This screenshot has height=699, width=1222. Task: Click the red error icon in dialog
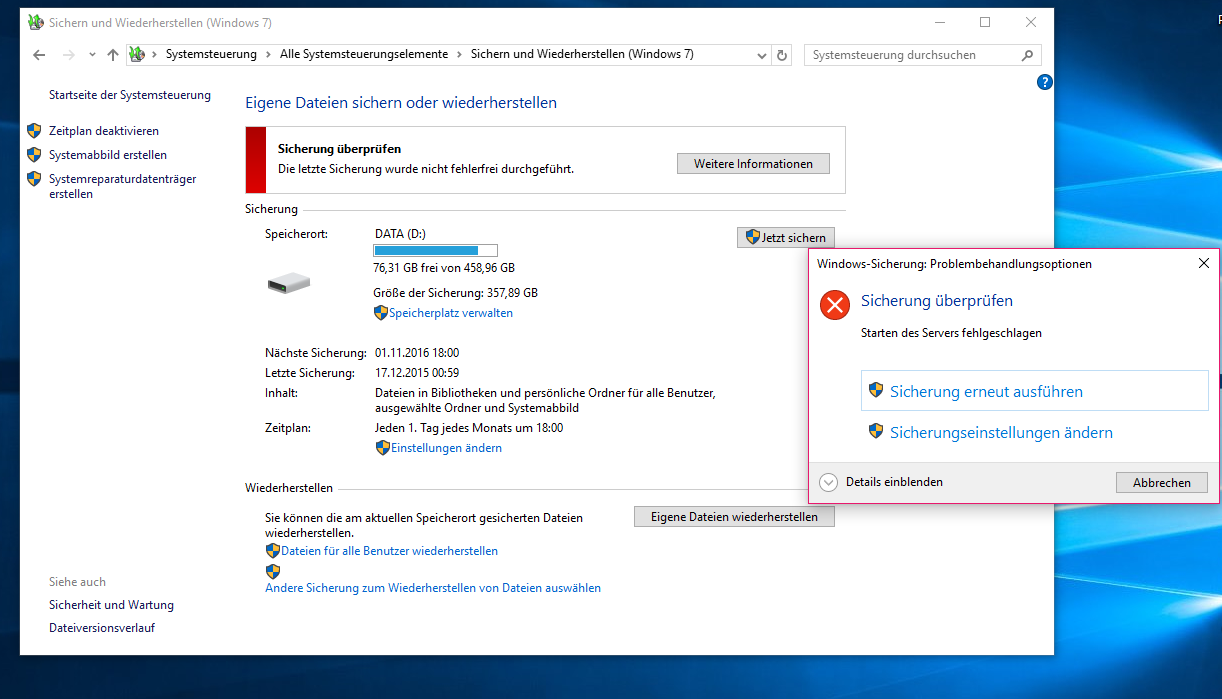834,304
